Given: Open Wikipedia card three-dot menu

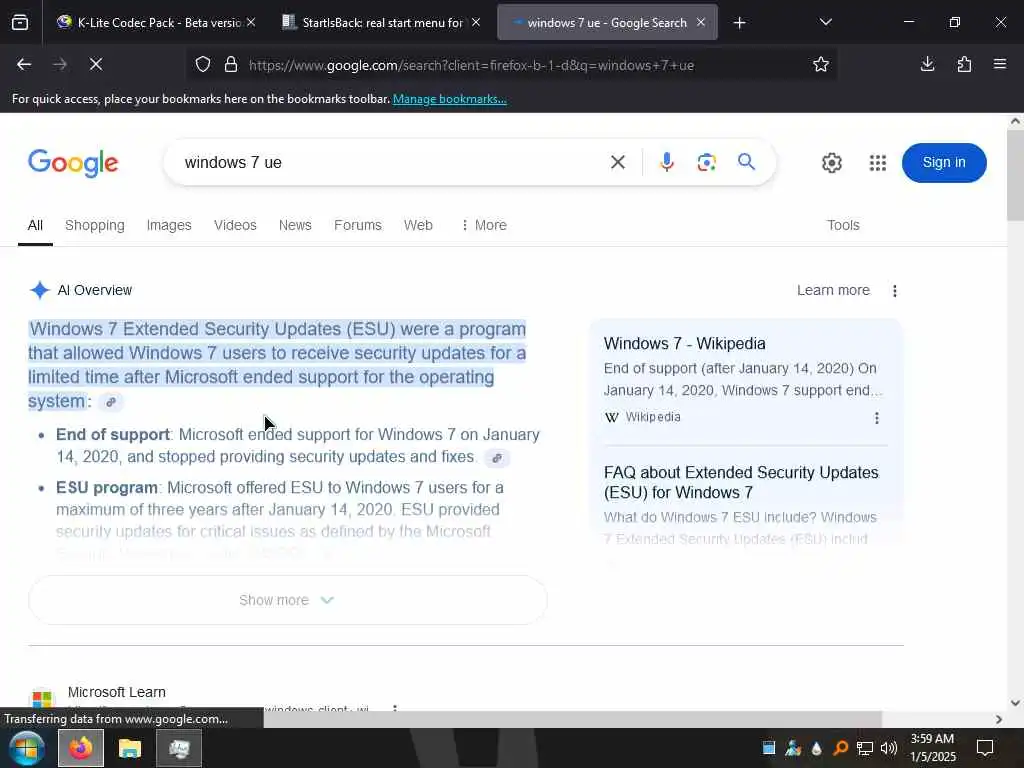Looking at the screenshot, I should click(x=876, y=418).
